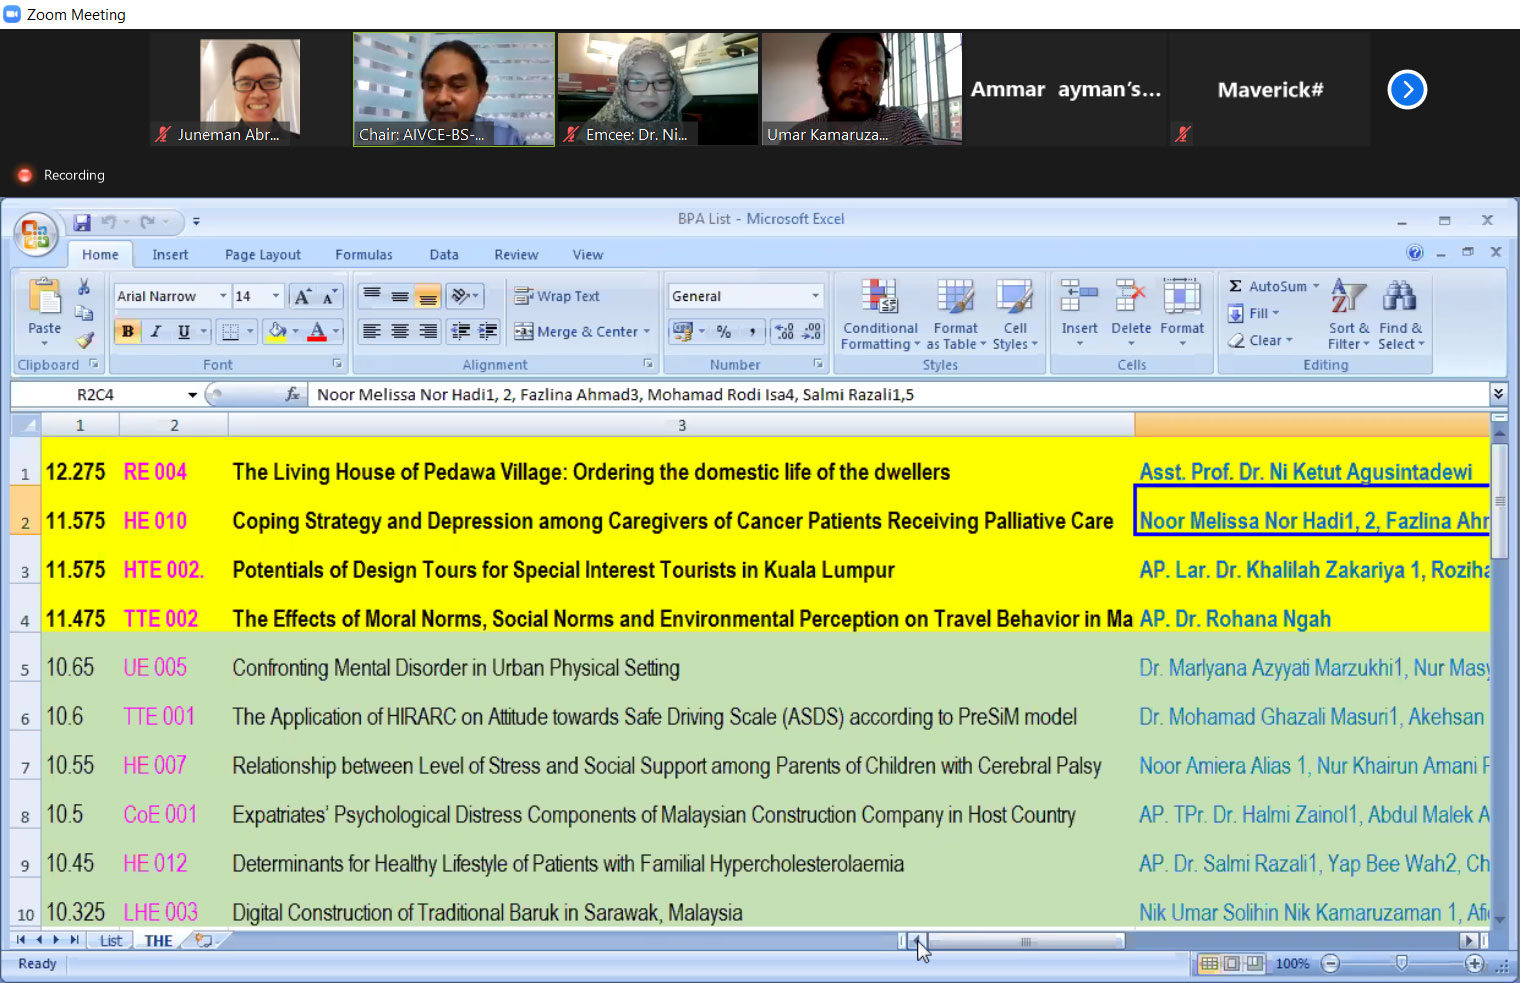Click the Office Button
This screenshot has width=1520, height=983.
35,235
